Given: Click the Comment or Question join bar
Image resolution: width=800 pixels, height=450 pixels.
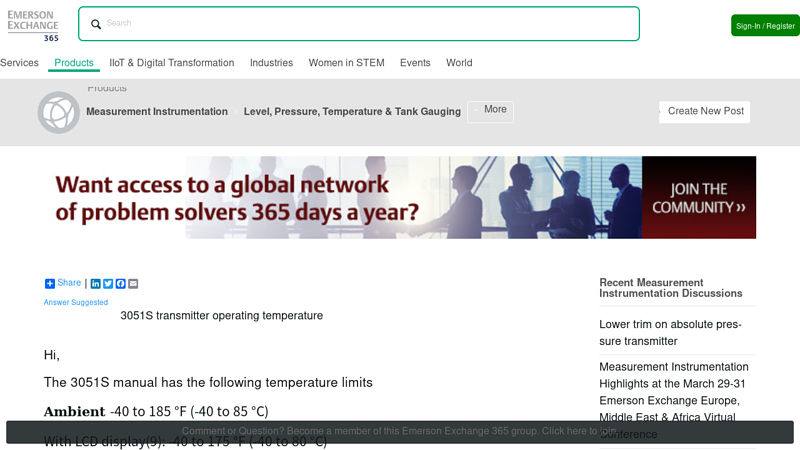Looking at the screenshot, I should pos(399,432).
